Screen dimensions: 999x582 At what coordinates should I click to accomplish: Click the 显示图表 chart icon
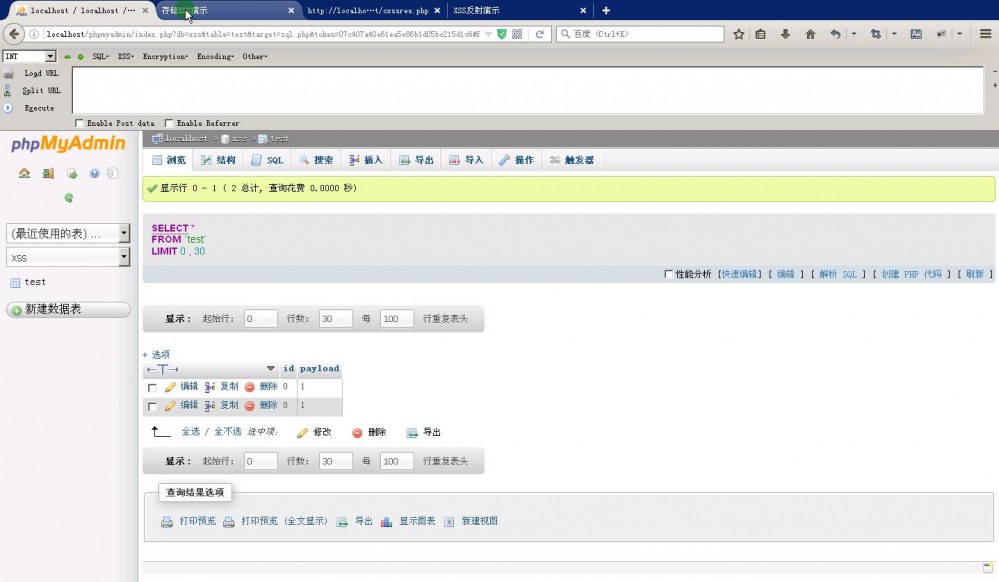point(386,521)
